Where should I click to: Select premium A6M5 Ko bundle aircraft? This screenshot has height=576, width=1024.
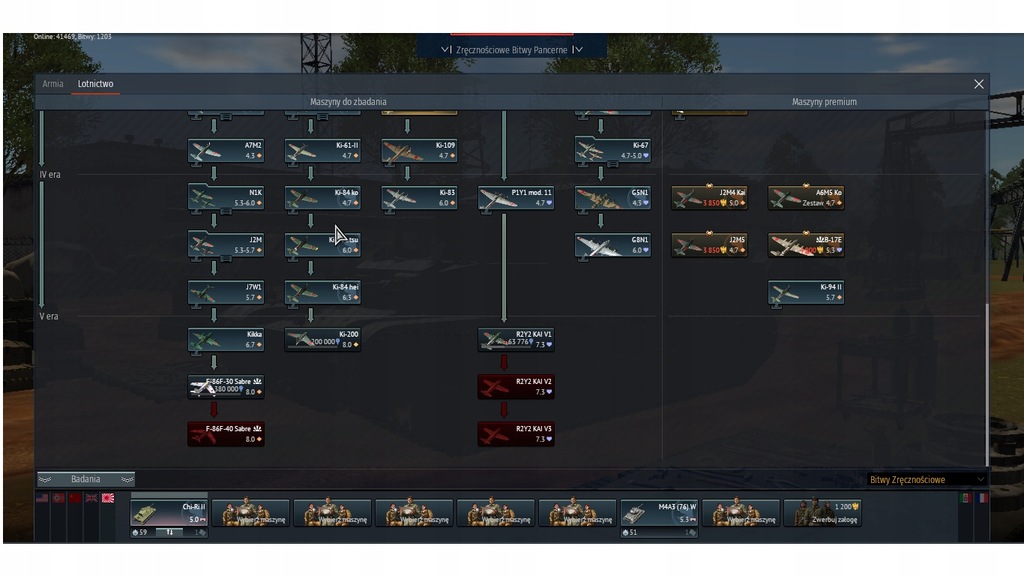(x=806, y=198)
